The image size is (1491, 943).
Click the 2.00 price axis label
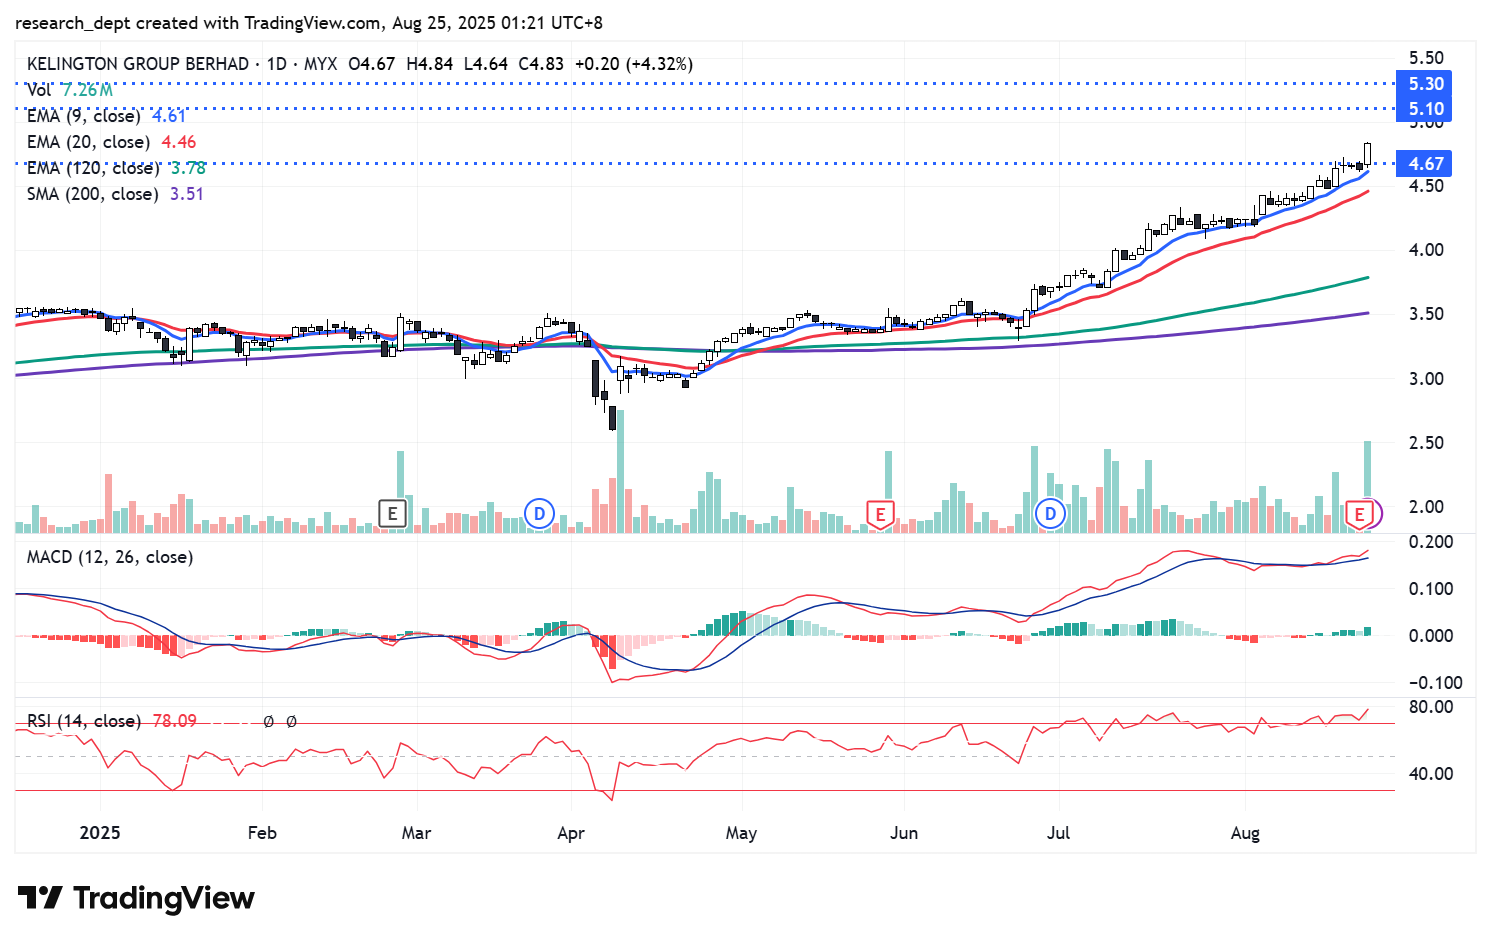1426,507
